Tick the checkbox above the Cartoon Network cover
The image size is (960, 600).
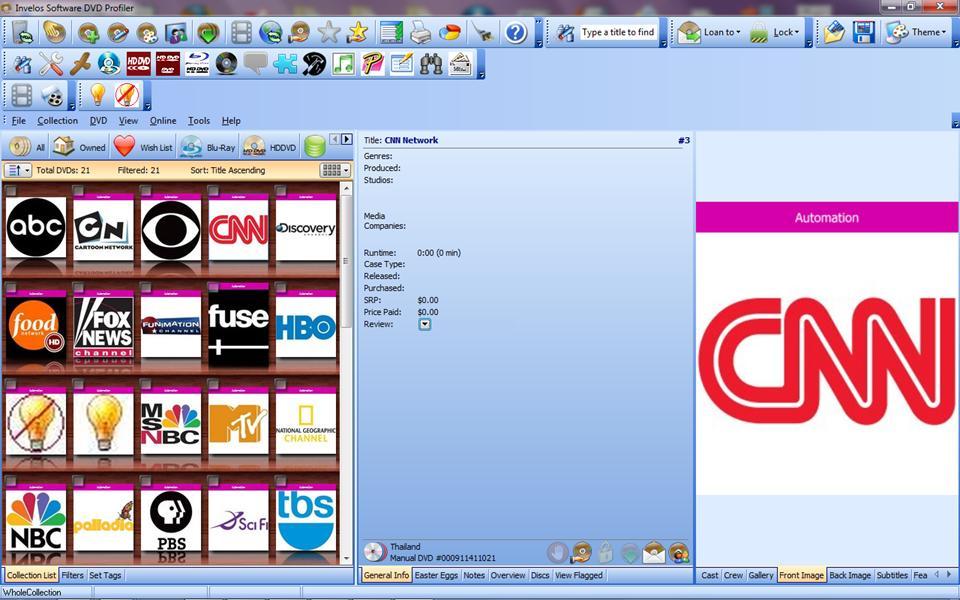pos(78,190)
